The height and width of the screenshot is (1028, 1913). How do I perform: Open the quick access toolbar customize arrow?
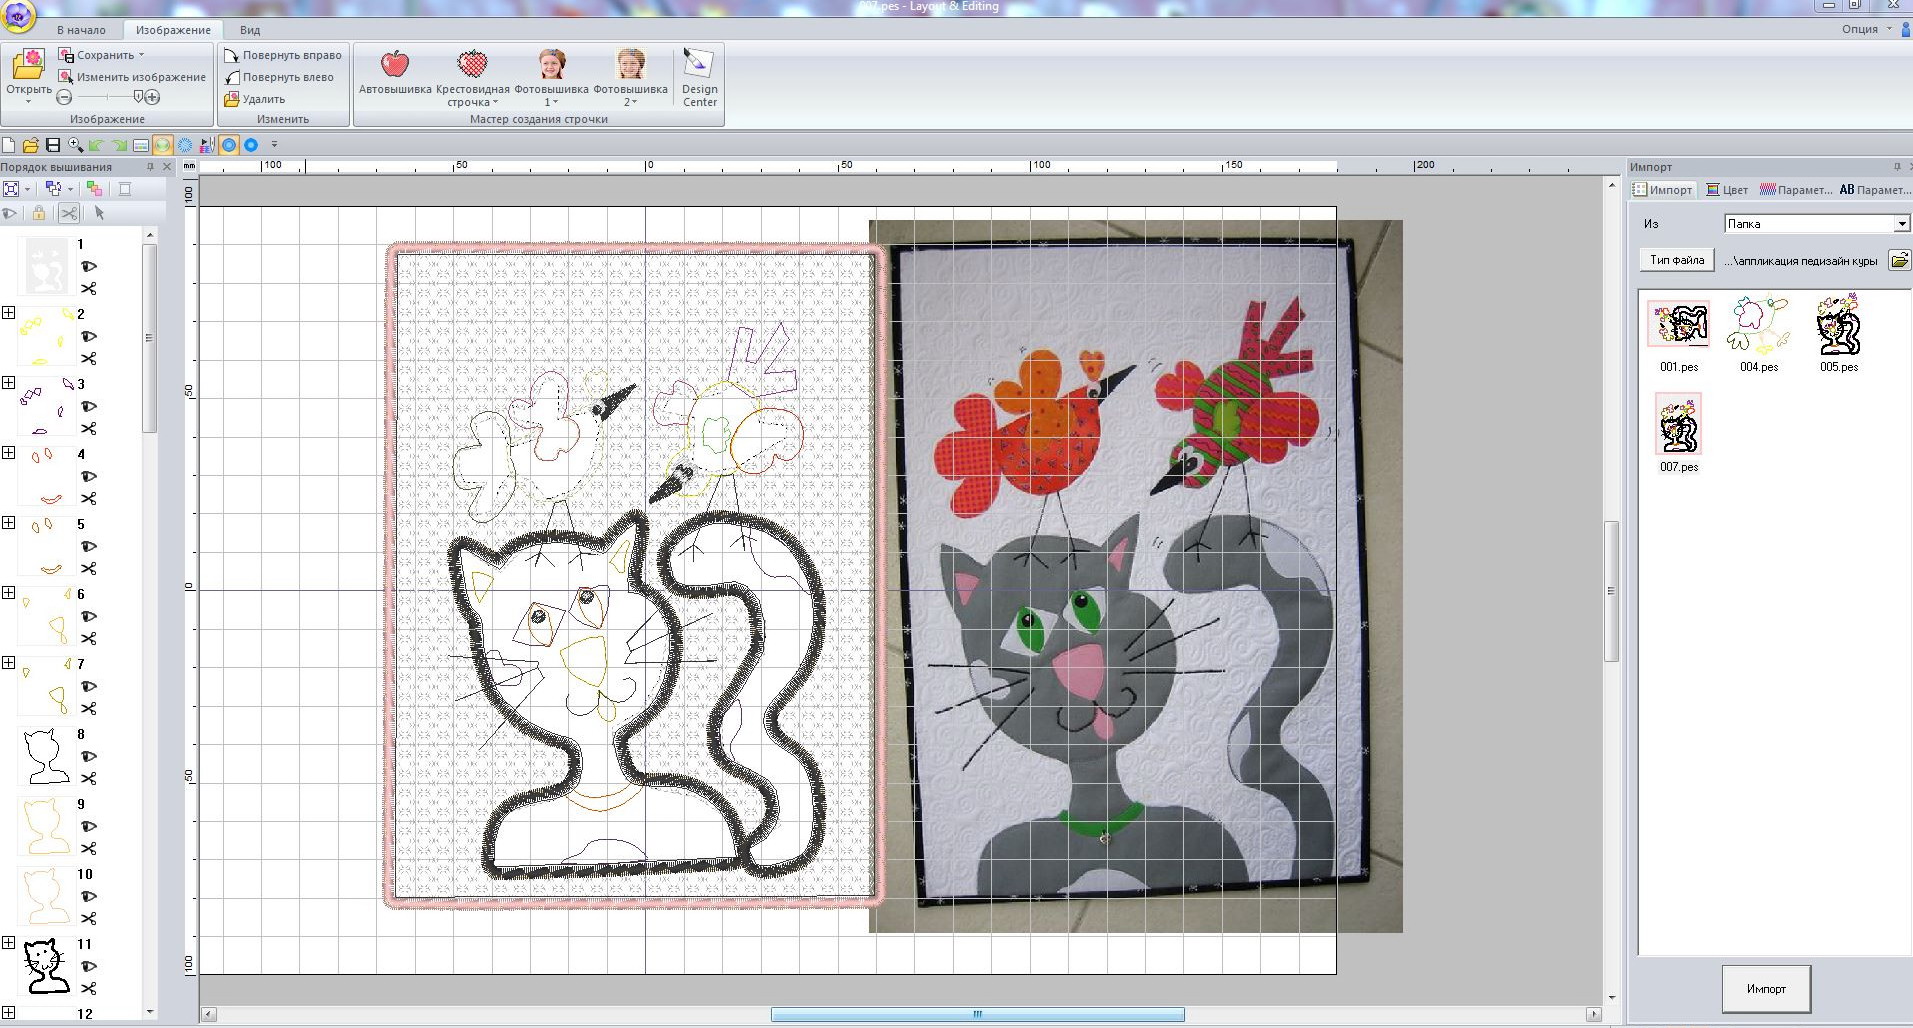coord(274,145)
